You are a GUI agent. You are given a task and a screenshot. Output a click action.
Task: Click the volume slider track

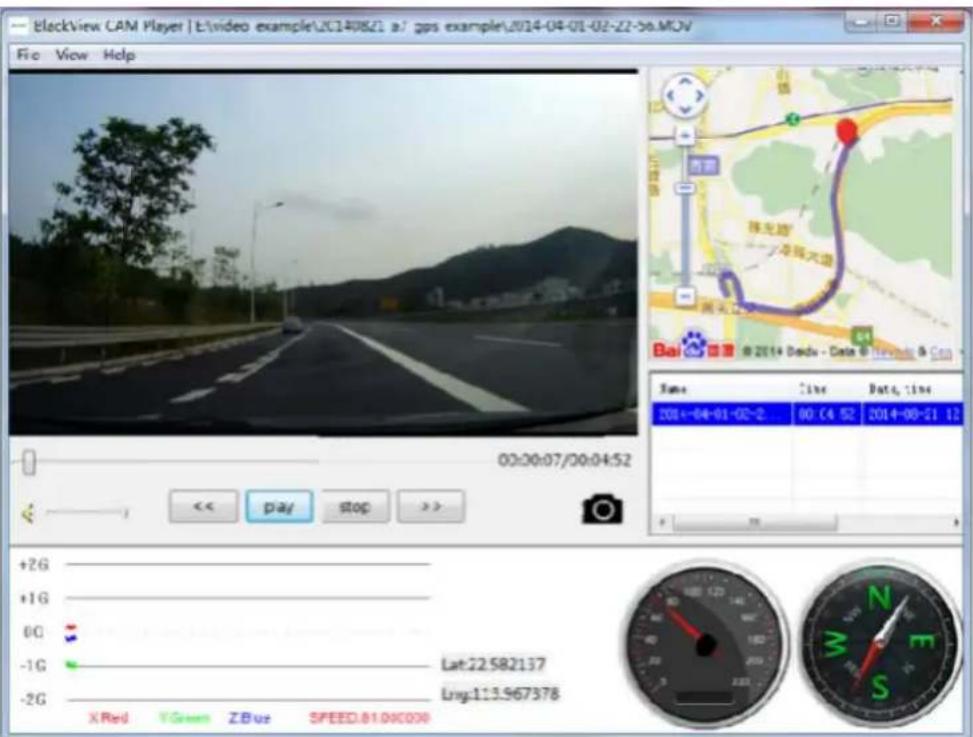pos(87,512)
